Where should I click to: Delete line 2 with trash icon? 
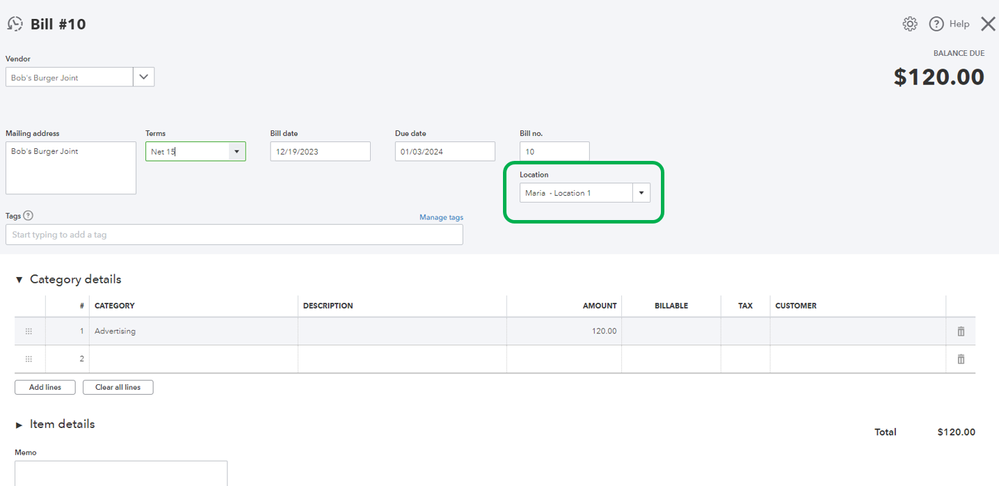pos(961,359)
